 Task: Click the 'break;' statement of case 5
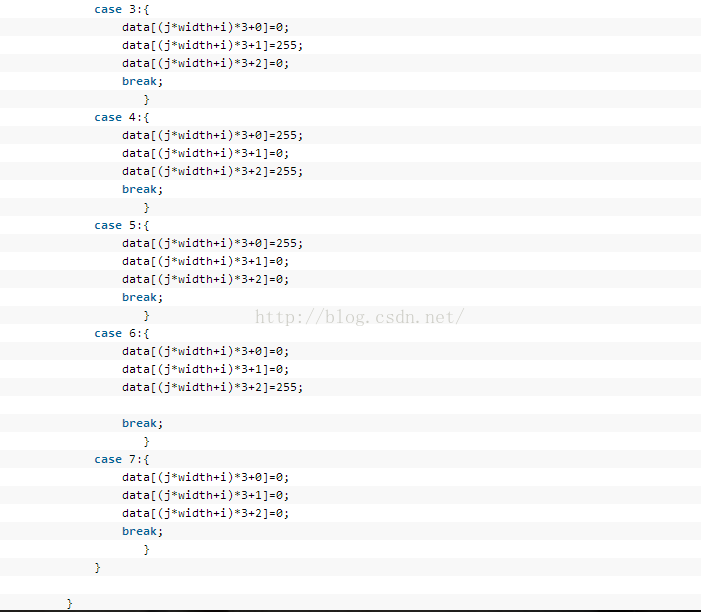[143, 298]
